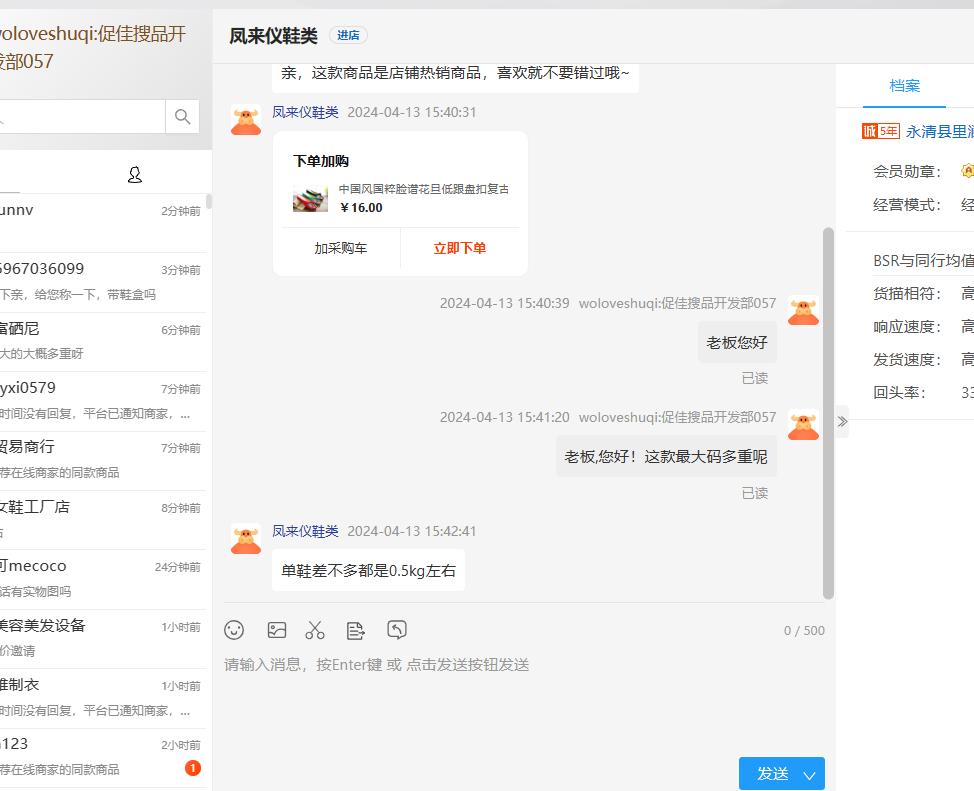The height and width of the screenshot is (791, 974).
Task: Open conversation from 2 minutes ago
Action: pyautogui.click(x=102, y=223)
